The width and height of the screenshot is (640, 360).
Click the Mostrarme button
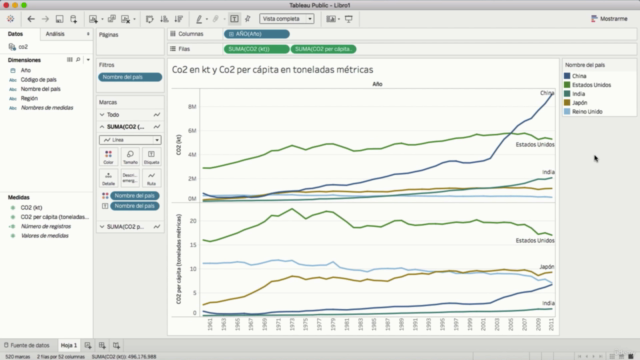click(609, 19)
